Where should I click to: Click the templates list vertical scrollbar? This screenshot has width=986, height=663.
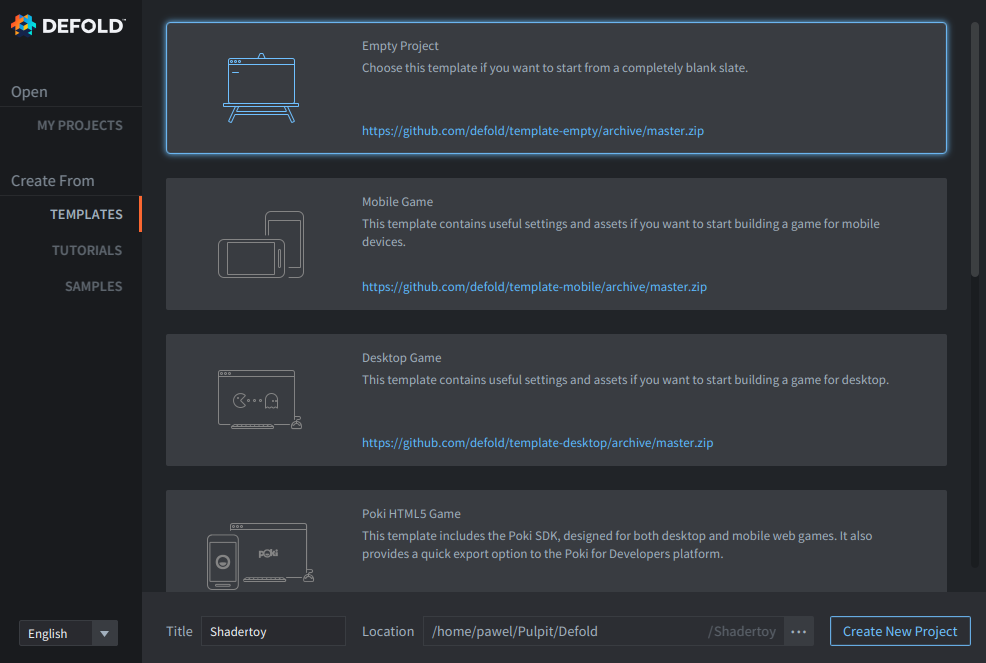(975, 150)
